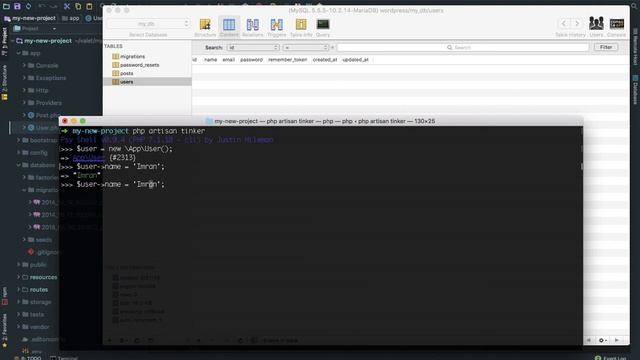Click the App\User link in terminal output
The width and height of the screenshot is (640, 360).
89,158
